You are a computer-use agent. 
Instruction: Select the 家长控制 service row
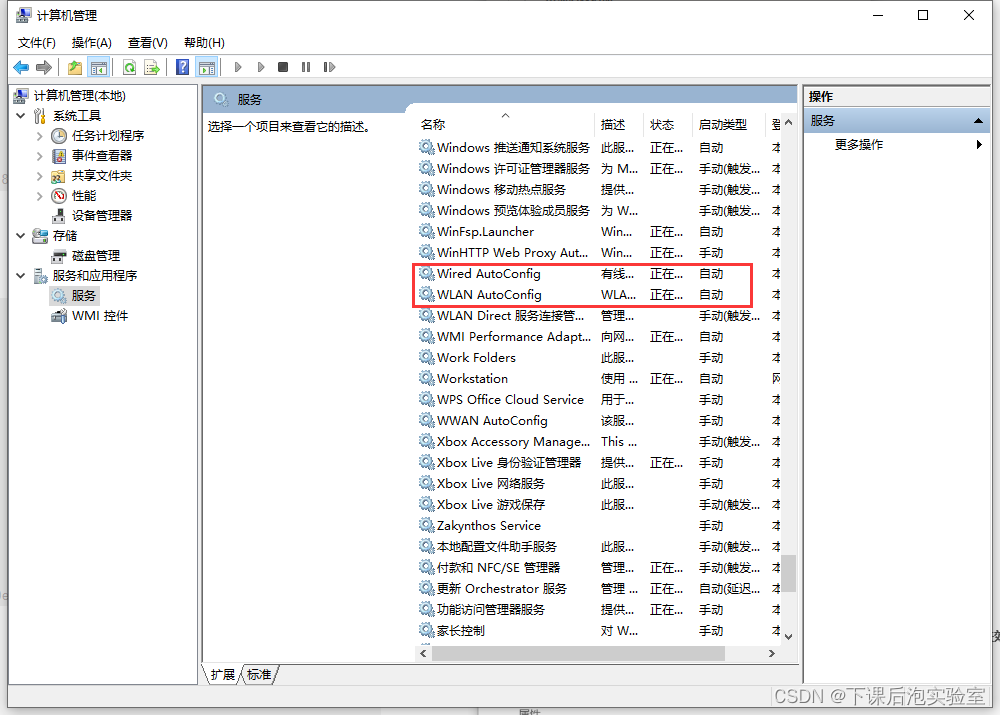click(599, 630)
